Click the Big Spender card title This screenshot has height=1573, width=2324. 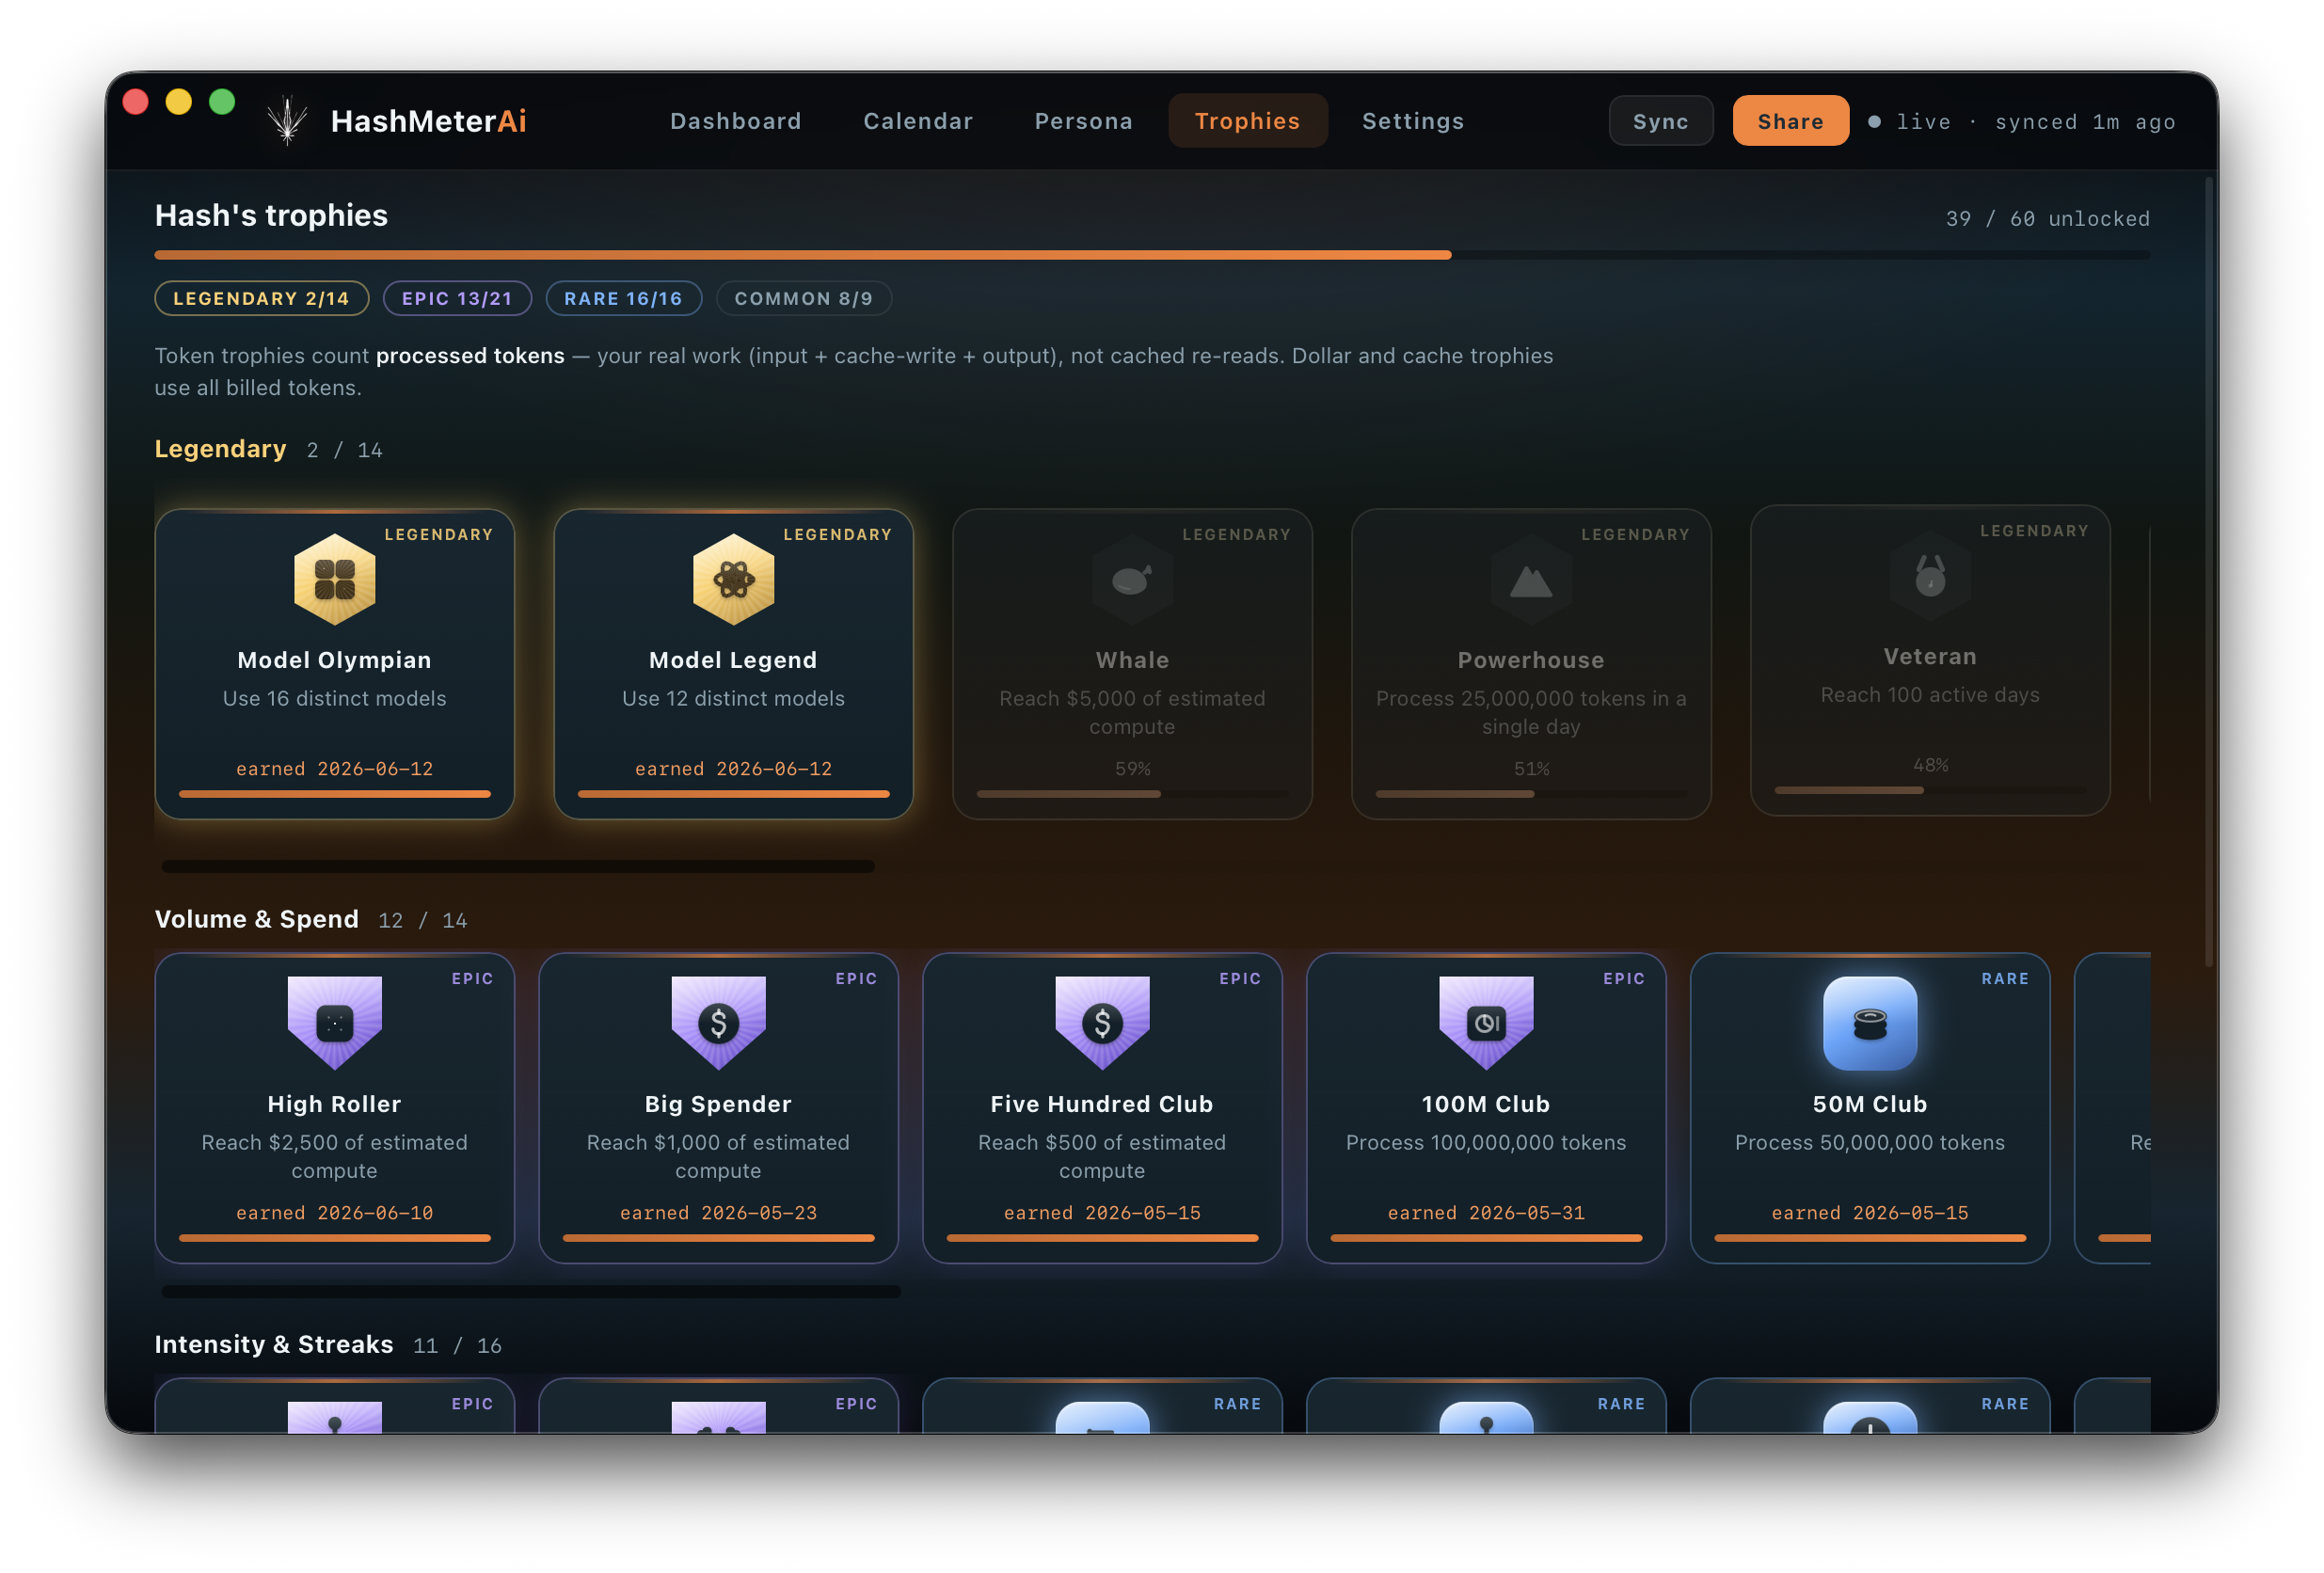[x=718, y=1104]
